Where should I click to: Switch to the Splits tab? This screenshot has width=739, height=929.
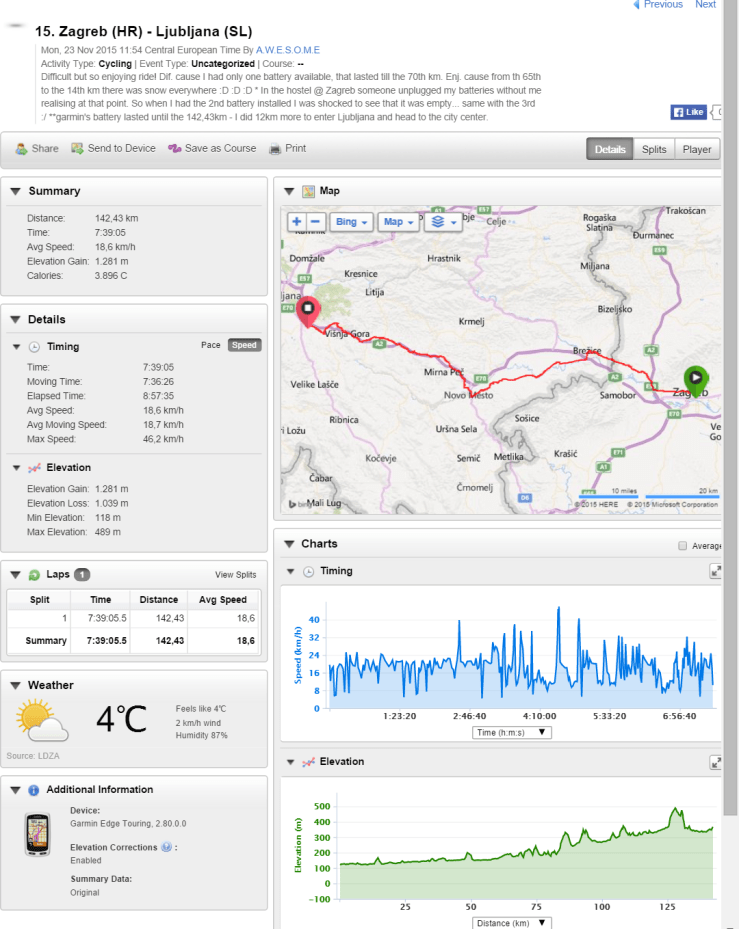click(x=654, y=149)
